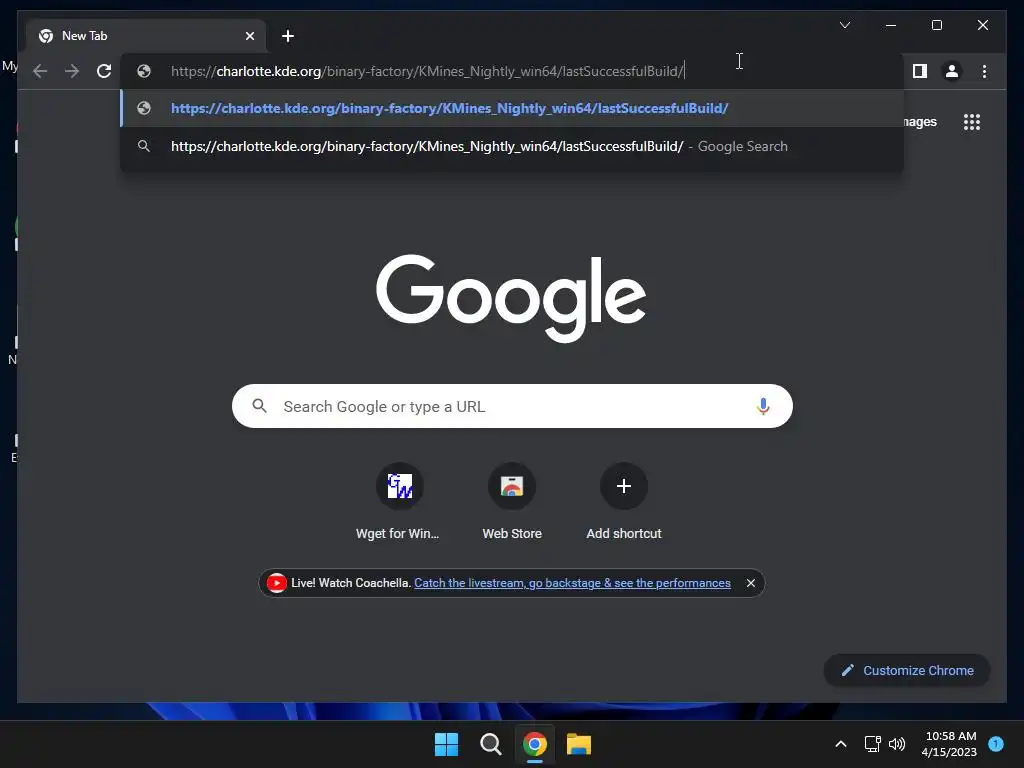Click the back navigation arrow
This screenshot has width=1024, height=768.
click(x=40, y=71)
